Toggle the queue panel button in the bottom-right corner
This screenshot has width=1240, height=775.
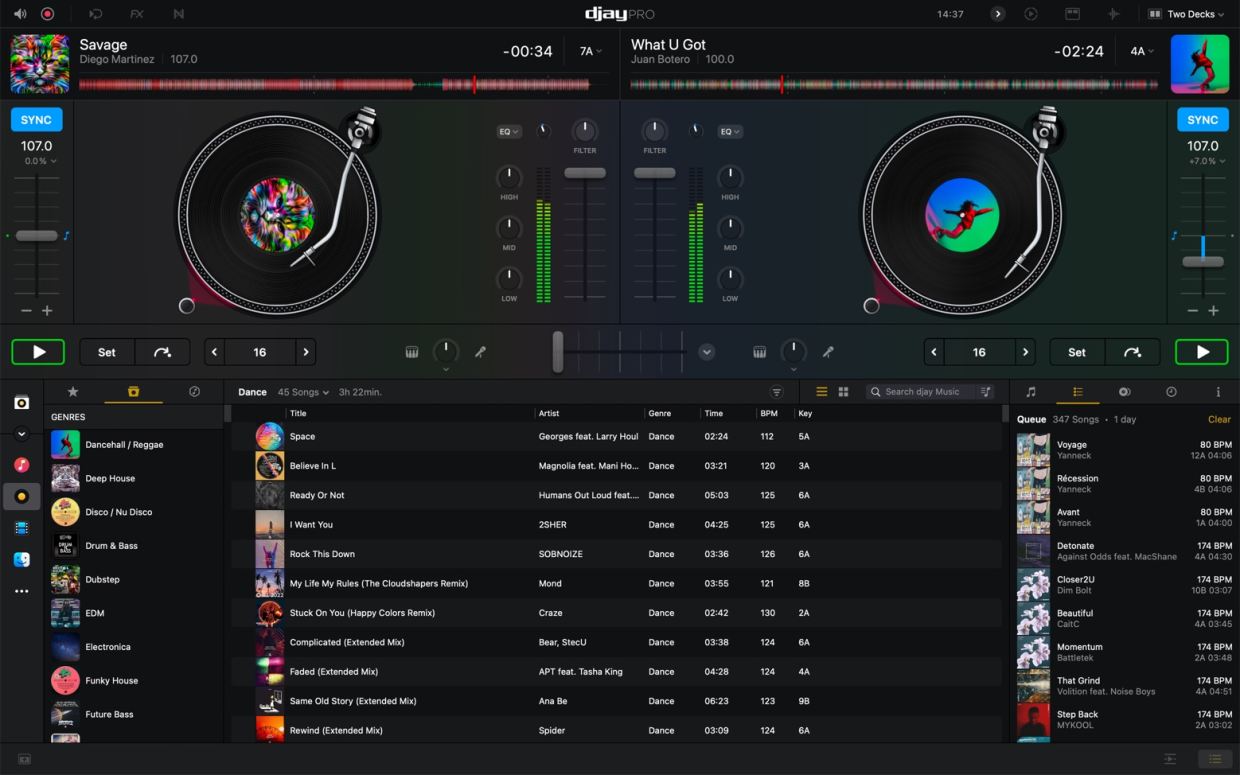(x=1215, y=760)
